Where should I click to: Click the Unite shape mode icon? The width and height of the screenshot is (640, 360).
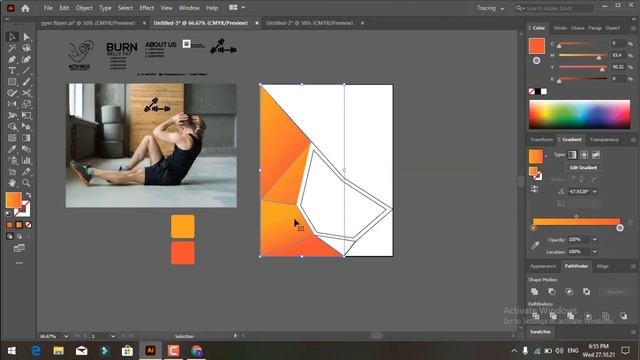tap(534, 291)
